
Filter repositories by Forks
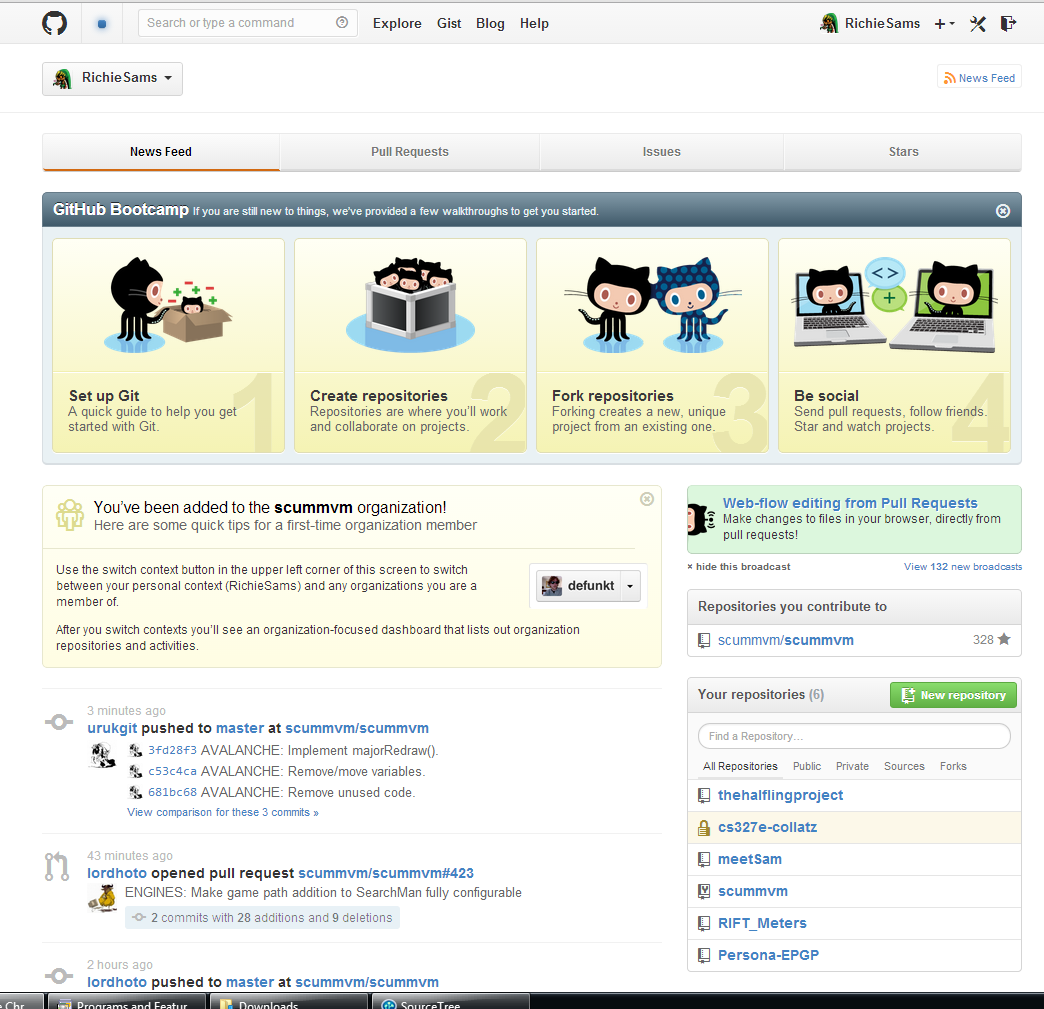tap(953, 767)
